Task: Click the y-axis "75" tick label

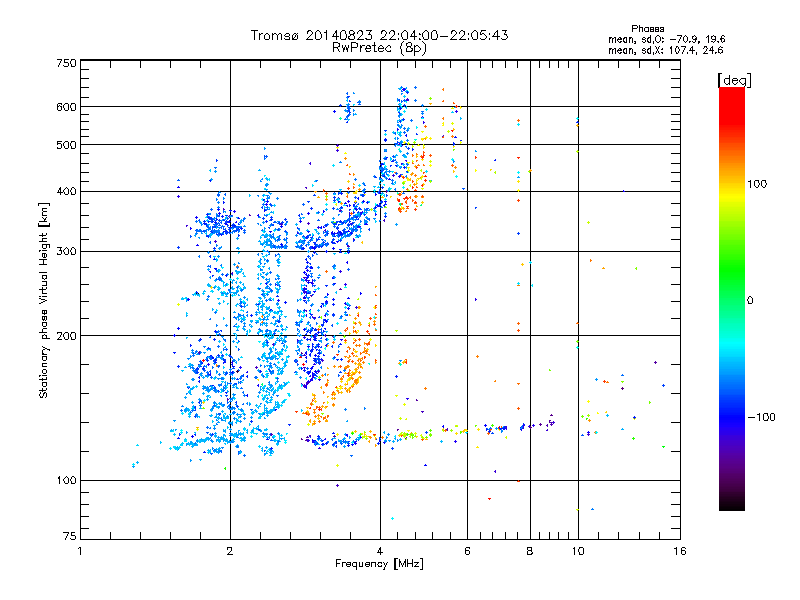Action: pyautogui.click(x=70, y=536)
